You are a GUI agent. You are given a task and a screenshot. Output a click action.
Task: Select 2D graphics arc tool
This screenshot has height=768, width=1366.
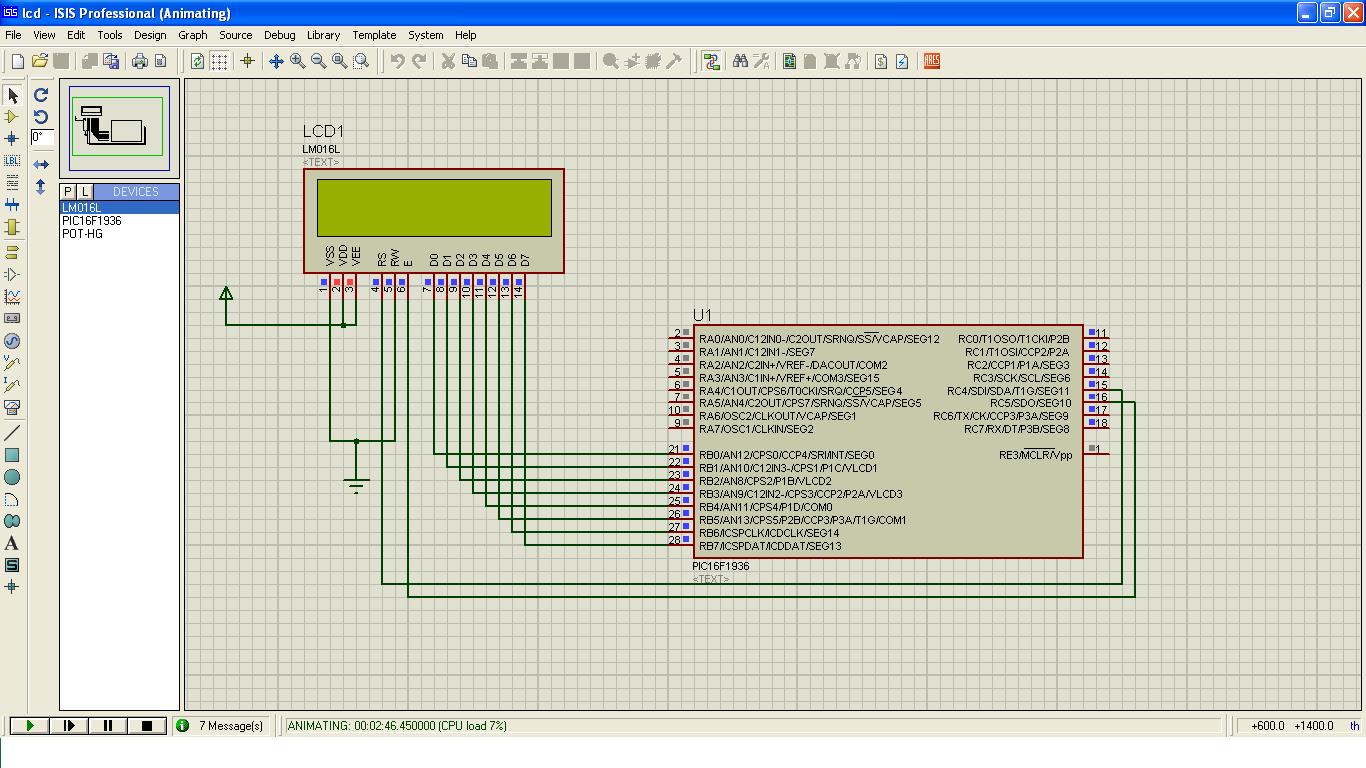click(12, 499)
